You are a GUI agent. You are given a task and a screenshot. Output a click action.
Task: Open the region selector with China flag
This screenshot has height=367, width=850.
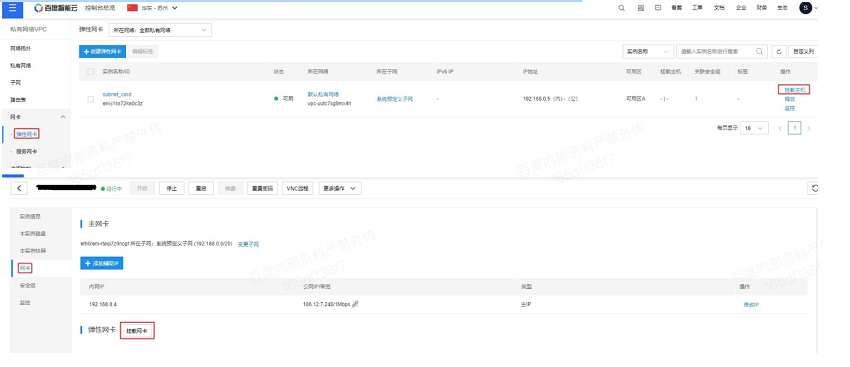coord(152,8)
